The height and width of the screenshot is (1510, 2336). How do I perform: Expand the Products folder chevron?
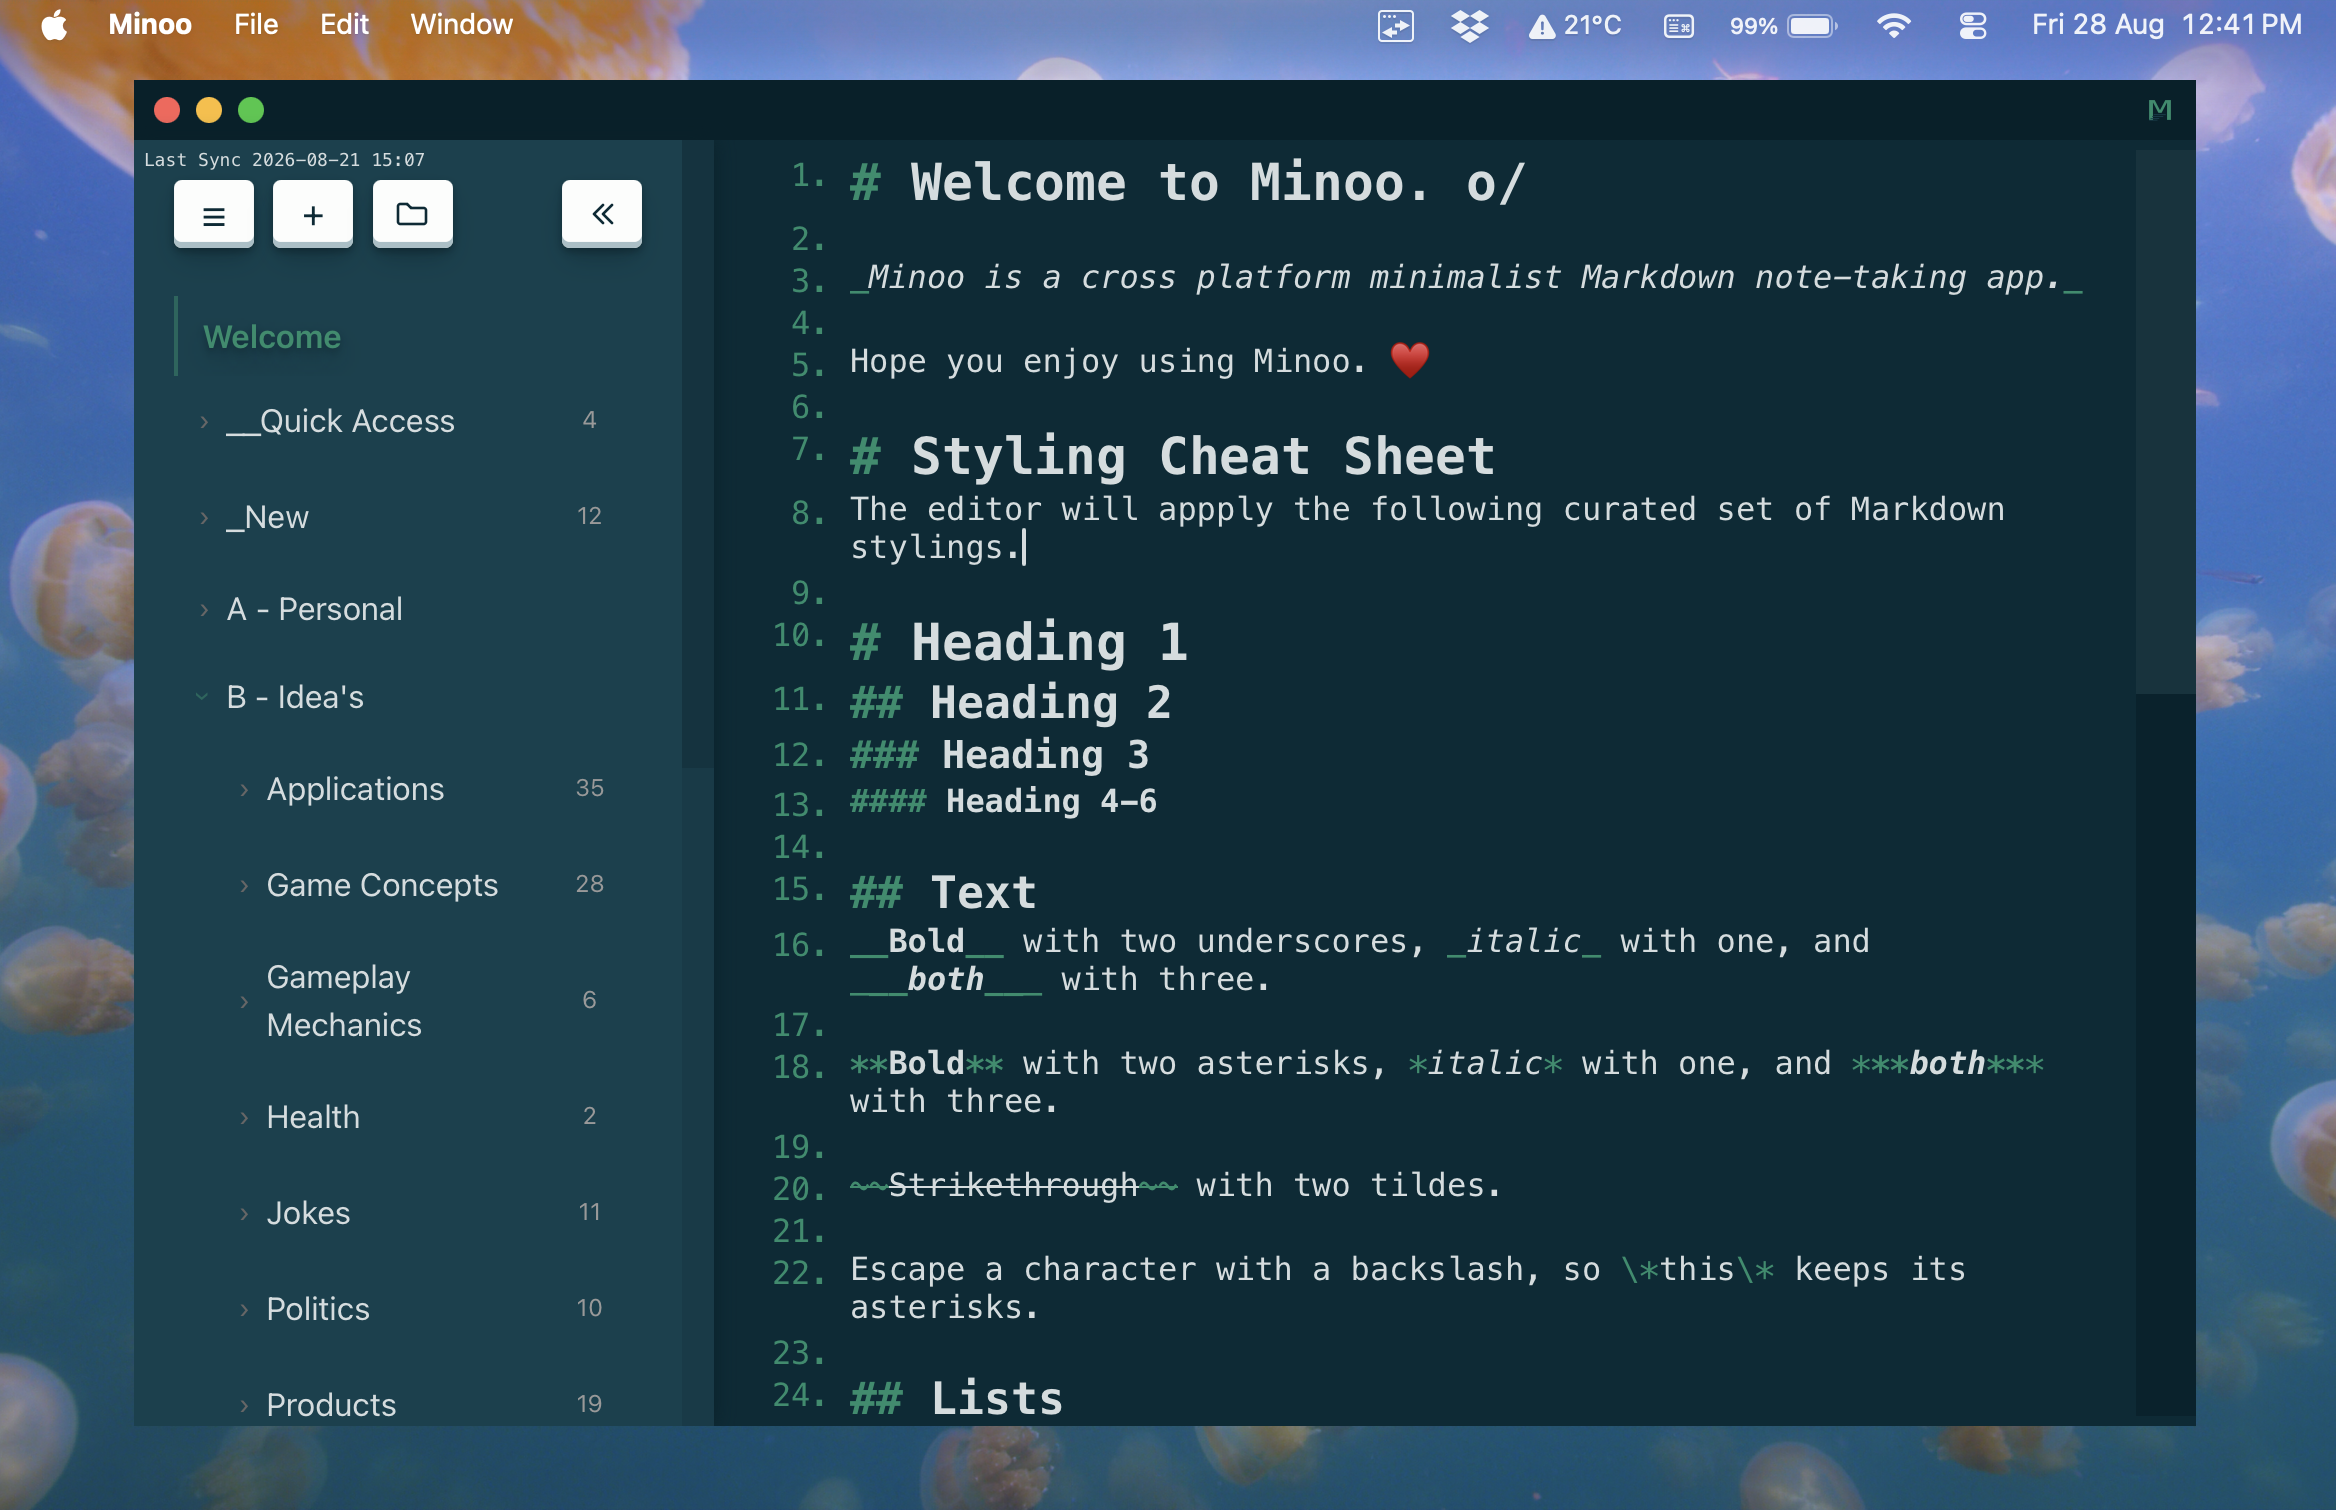[x=244, y=1406]
